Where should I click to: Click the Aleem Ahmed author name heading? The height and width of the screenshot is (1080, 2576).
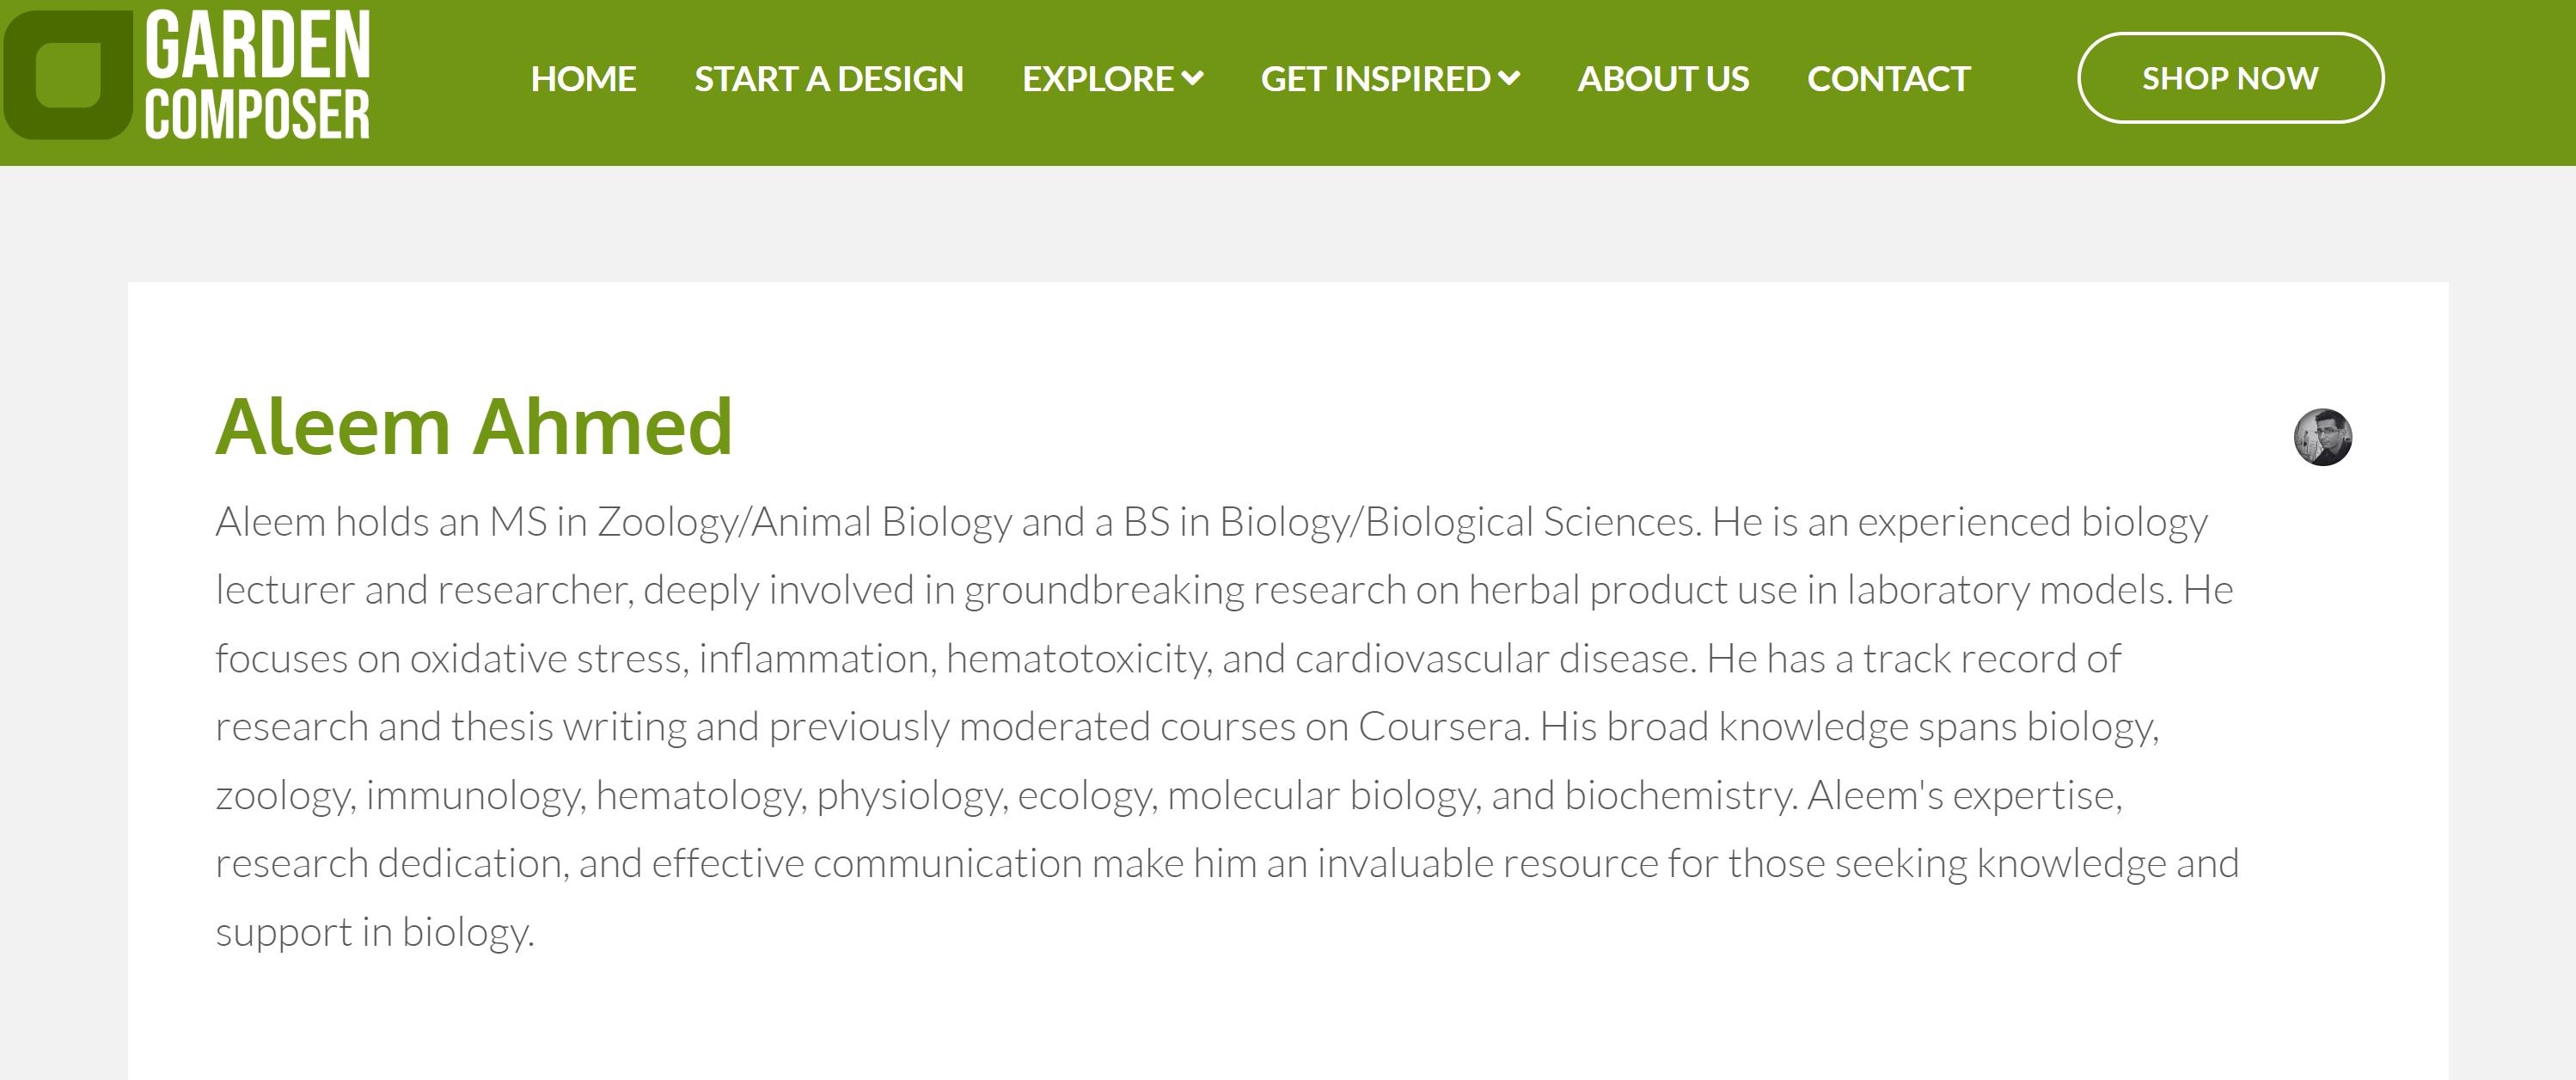[x=474, y=427]
